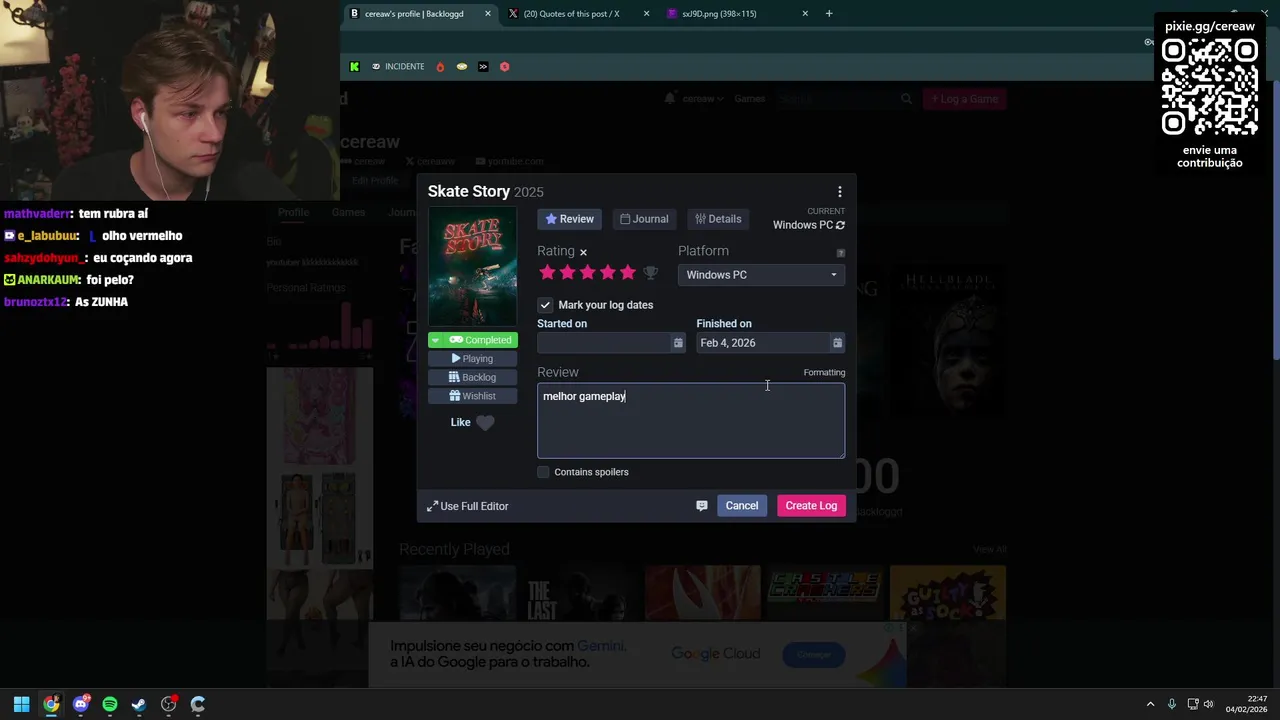Open the red flame bookmark icon
The width and height of the screenshot is (1280, 720).
[x=440, y=67]
